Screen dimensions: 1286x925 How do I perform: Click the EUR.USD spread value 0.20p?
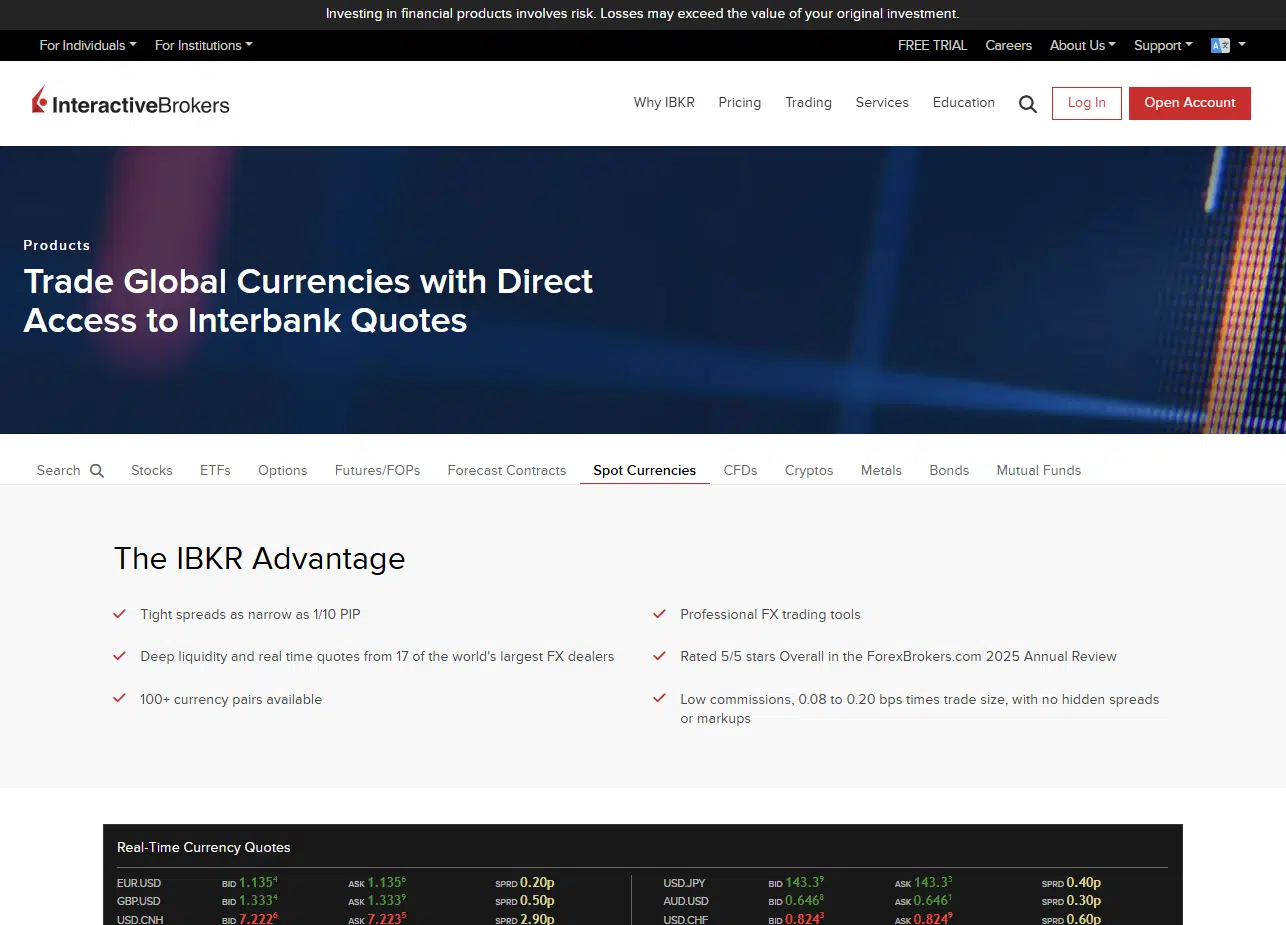click(537, 883)
